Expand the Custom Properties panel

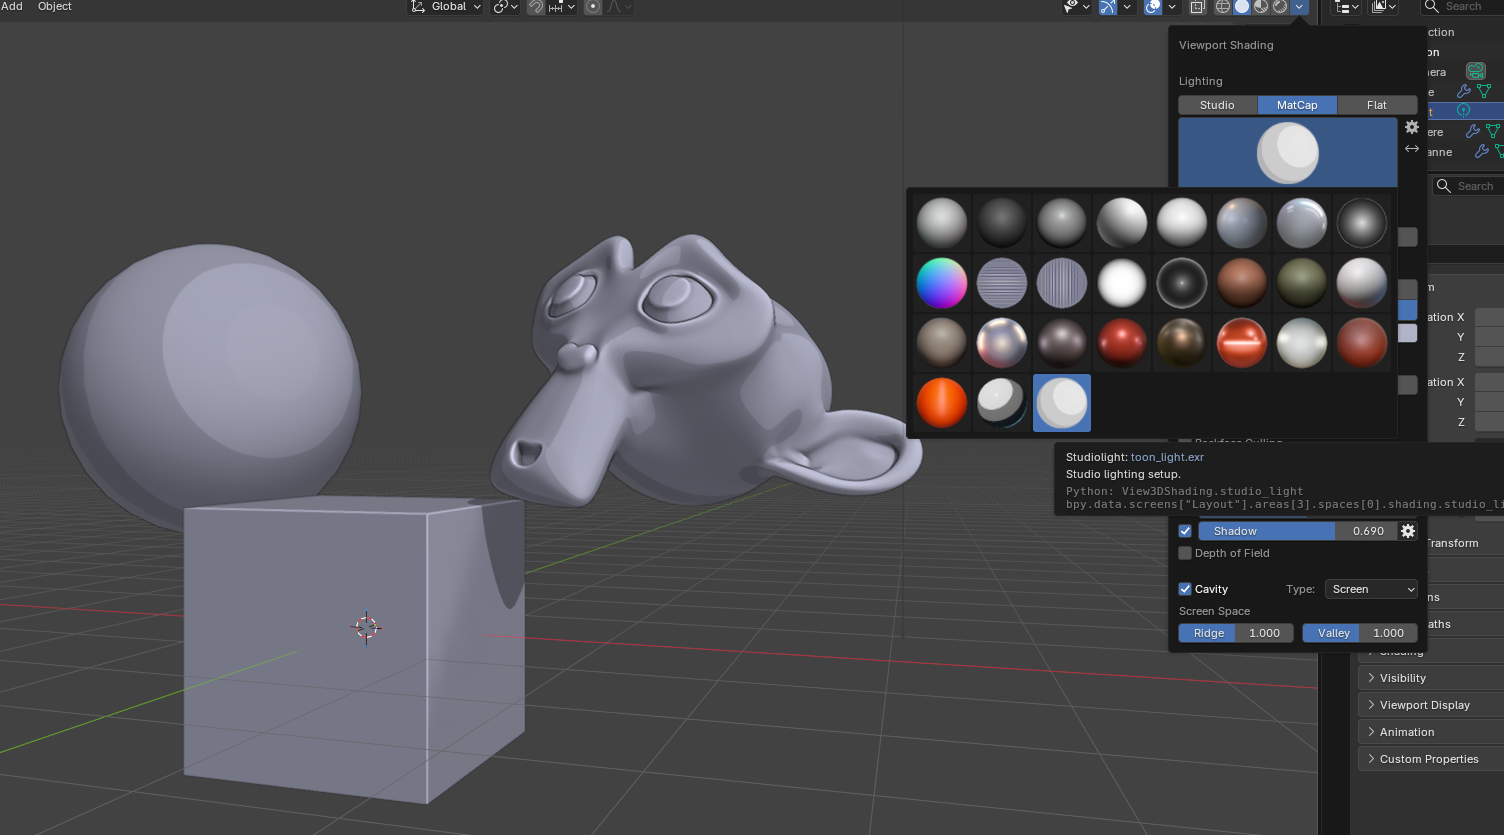tap(1431, 759)
